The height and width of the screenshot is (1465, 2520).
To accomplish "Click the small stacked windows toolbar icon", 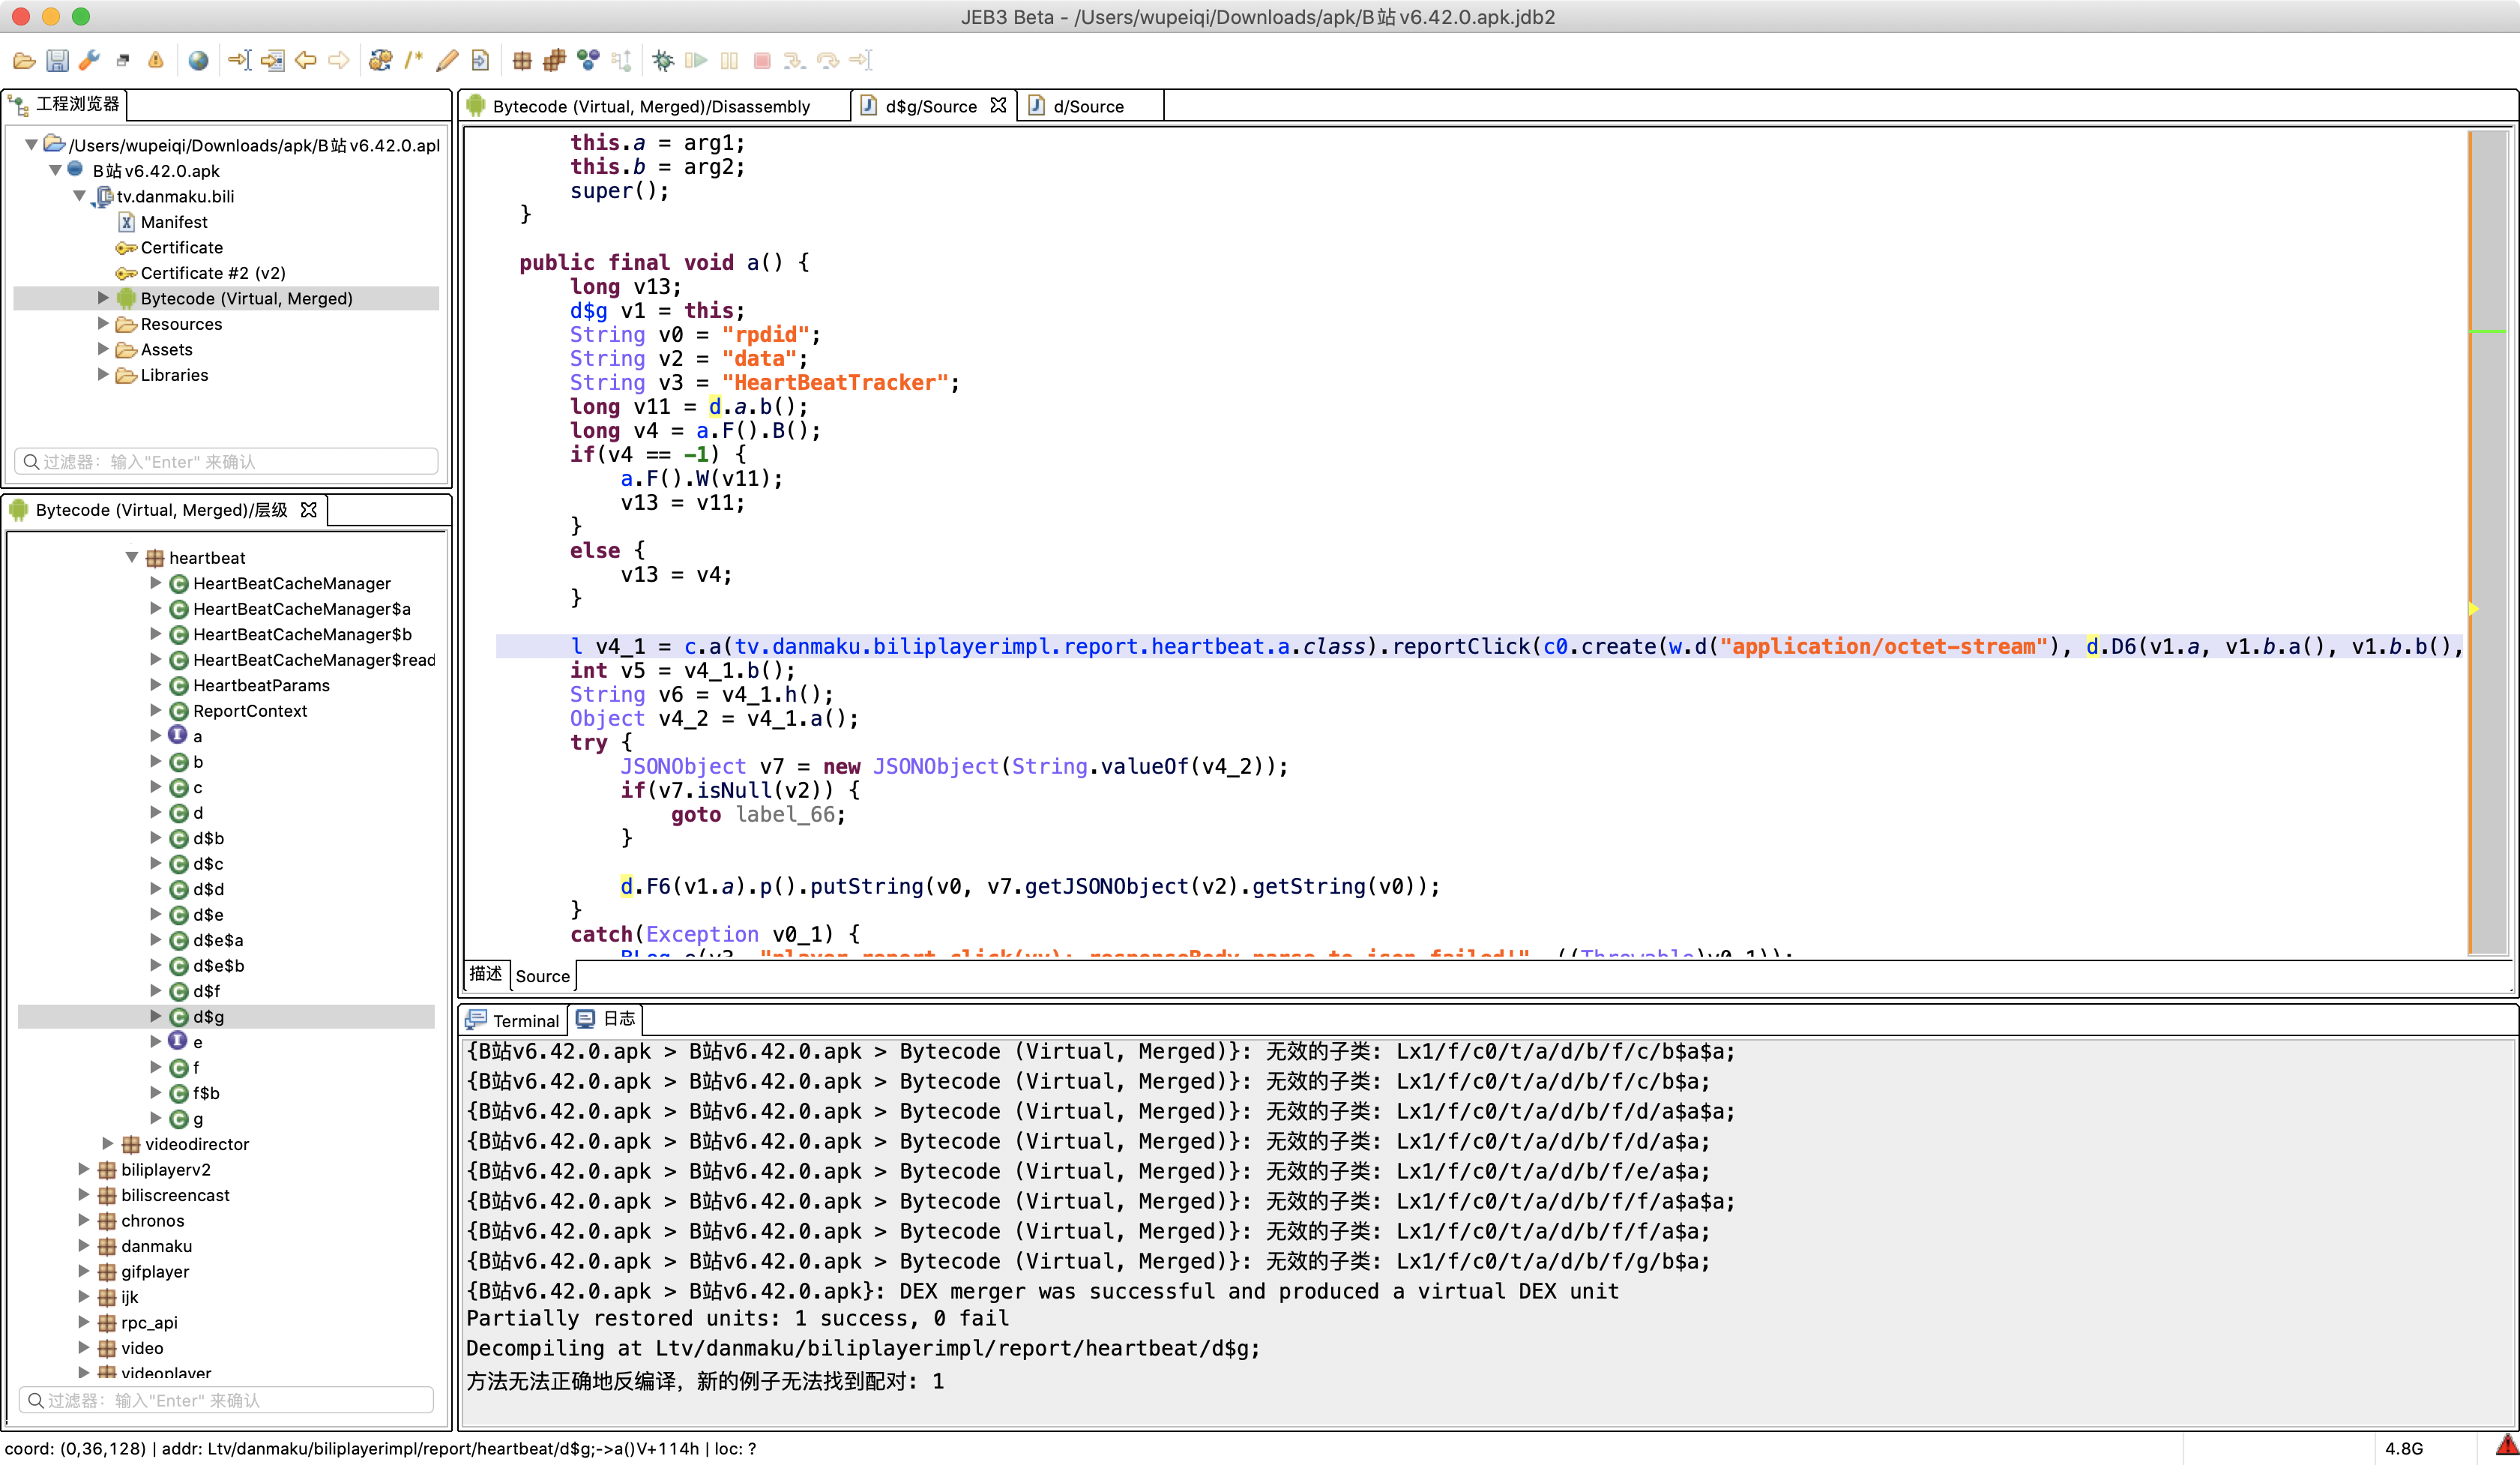I will click(123, 61).
